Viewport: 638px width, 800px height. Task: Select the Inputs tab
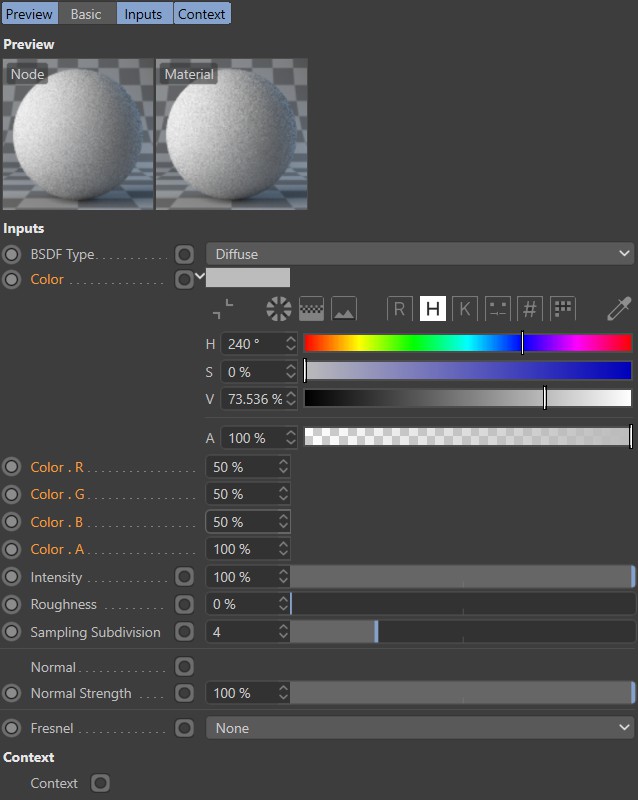pyautogui.click(x=144, y=13)
